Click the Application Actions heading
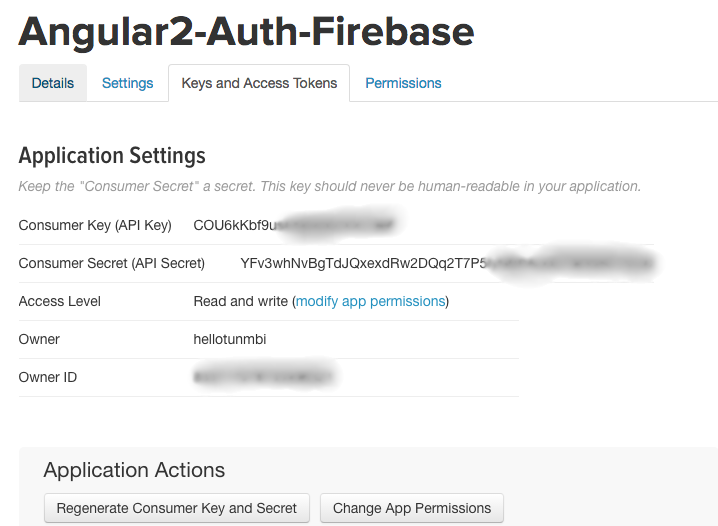 pyautogui.click(x=134, y=470)
